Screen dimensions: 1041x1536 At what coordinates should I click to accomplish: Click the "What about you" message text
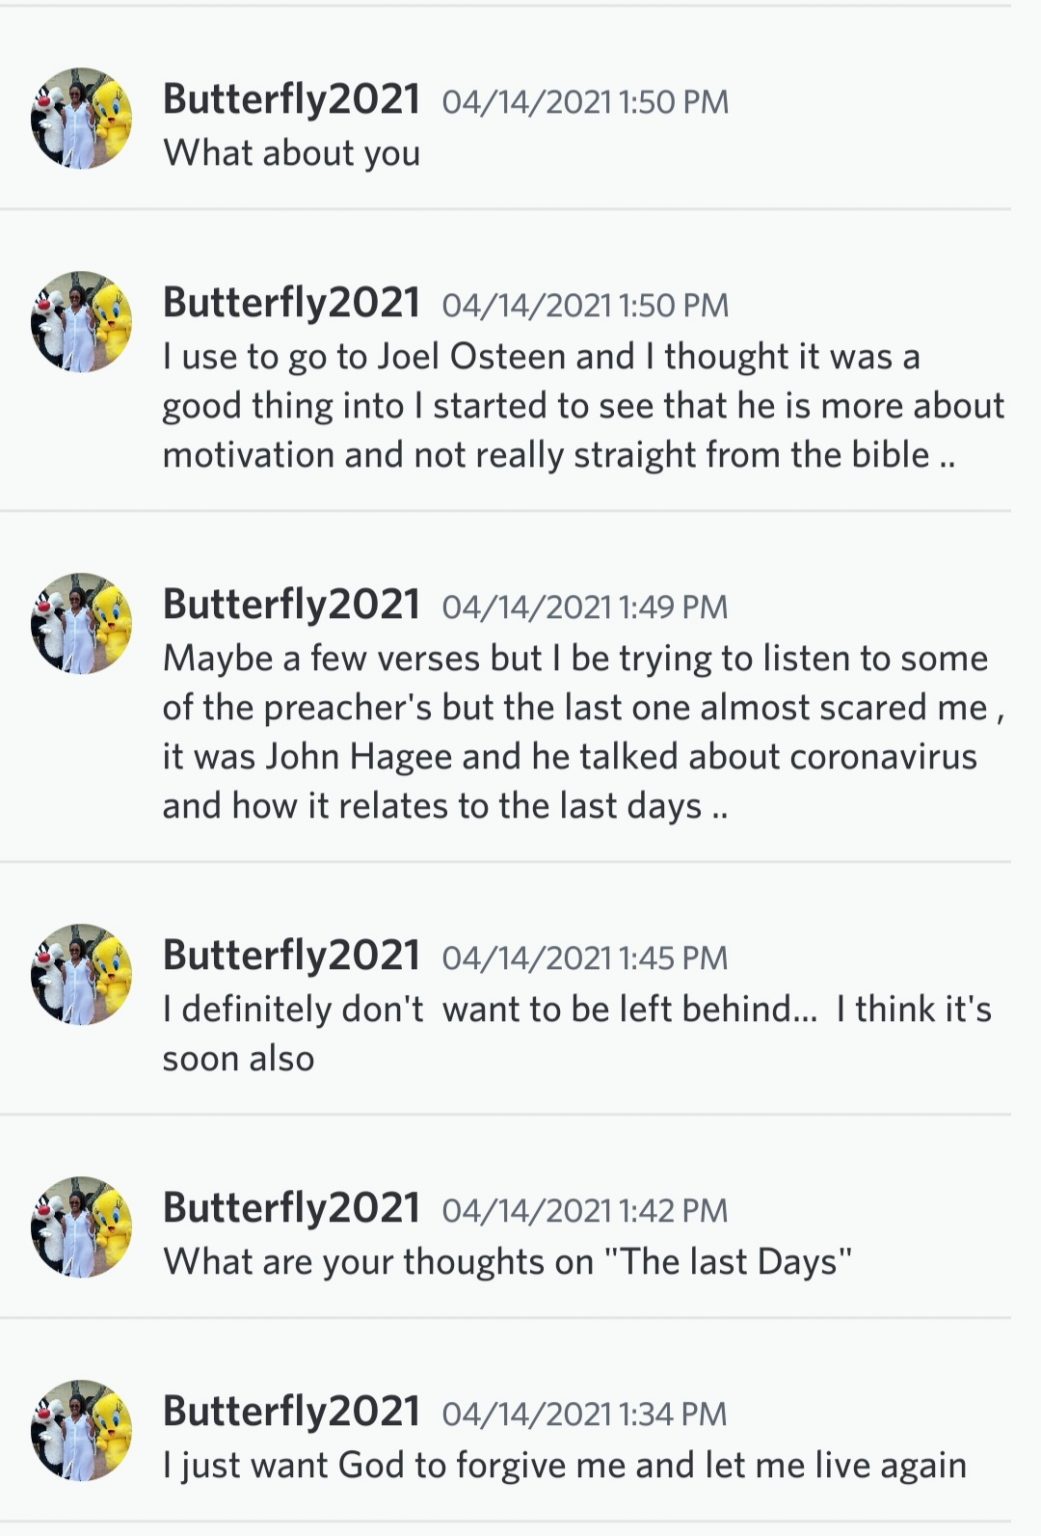pyautogui.click(x=291, y=153)
